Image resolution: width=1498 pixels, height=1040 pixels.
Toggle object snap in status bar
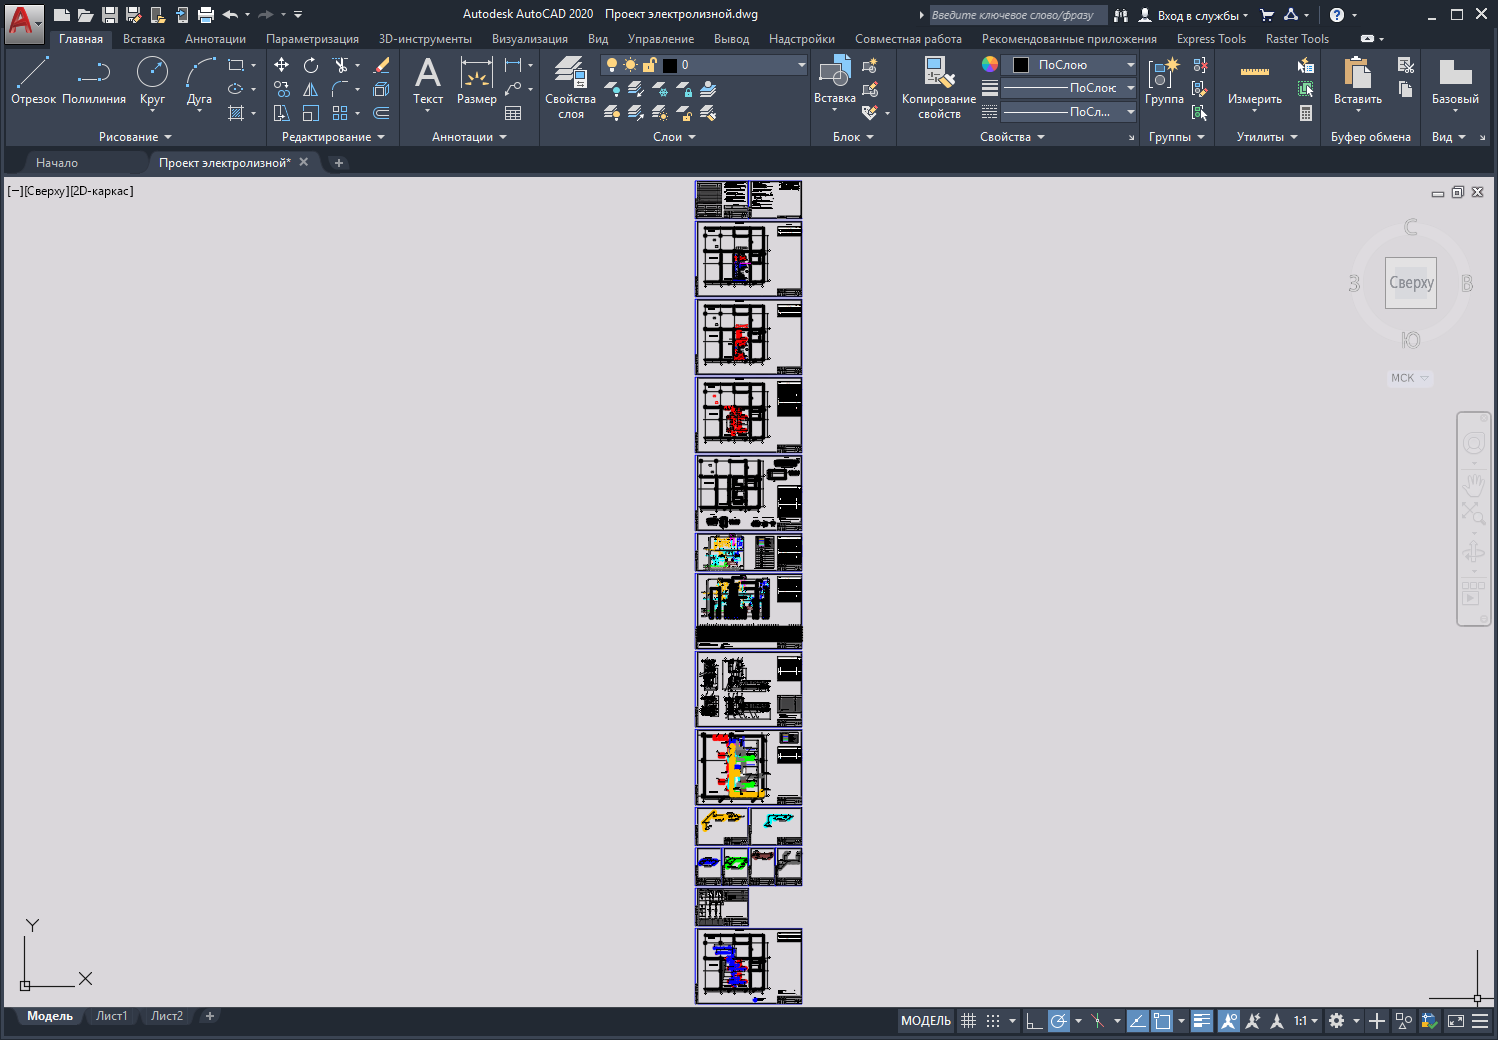[x=1162, y=1021]
